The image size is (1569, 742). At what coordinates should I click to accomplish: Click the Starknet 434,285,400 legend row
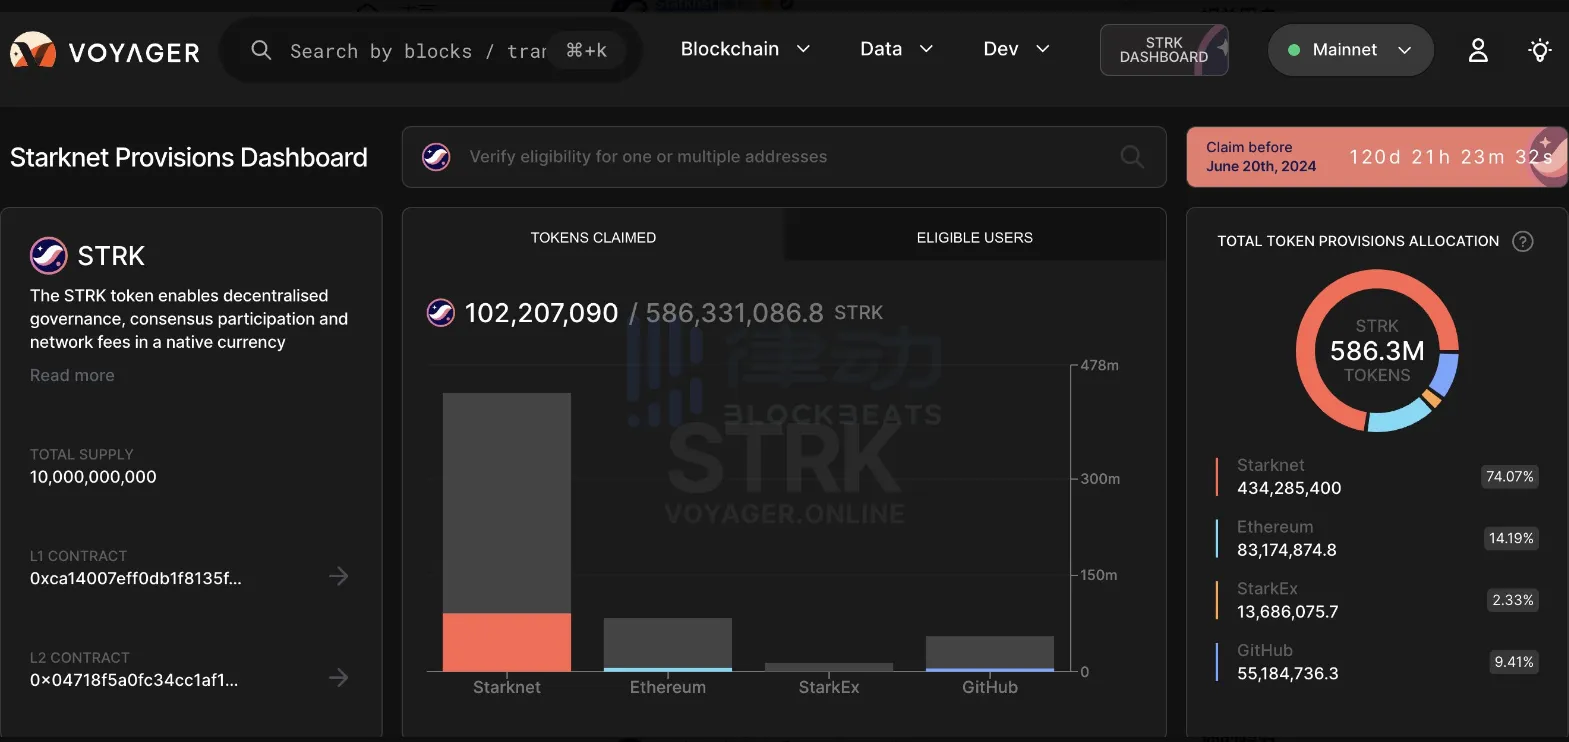point(1377,477)
